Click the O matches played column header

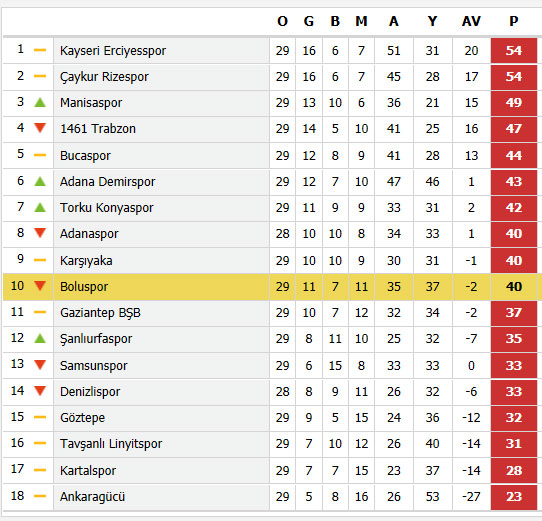(x=282, y=21)
